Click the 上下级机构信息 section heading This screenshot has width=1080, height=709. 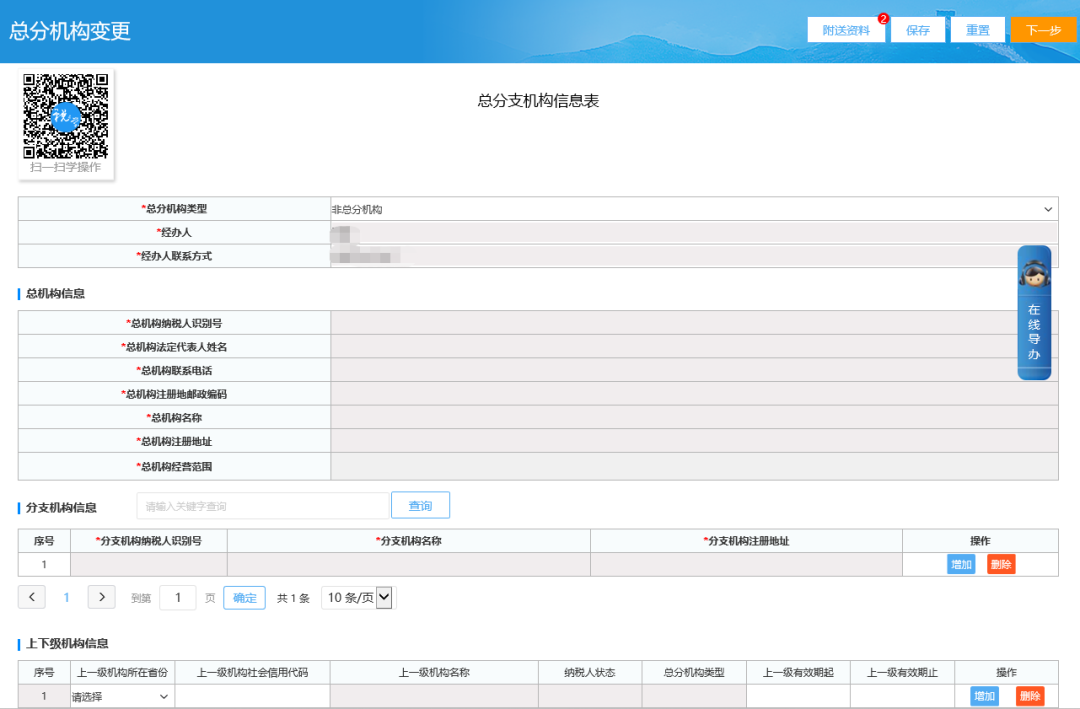coord(67,644)
